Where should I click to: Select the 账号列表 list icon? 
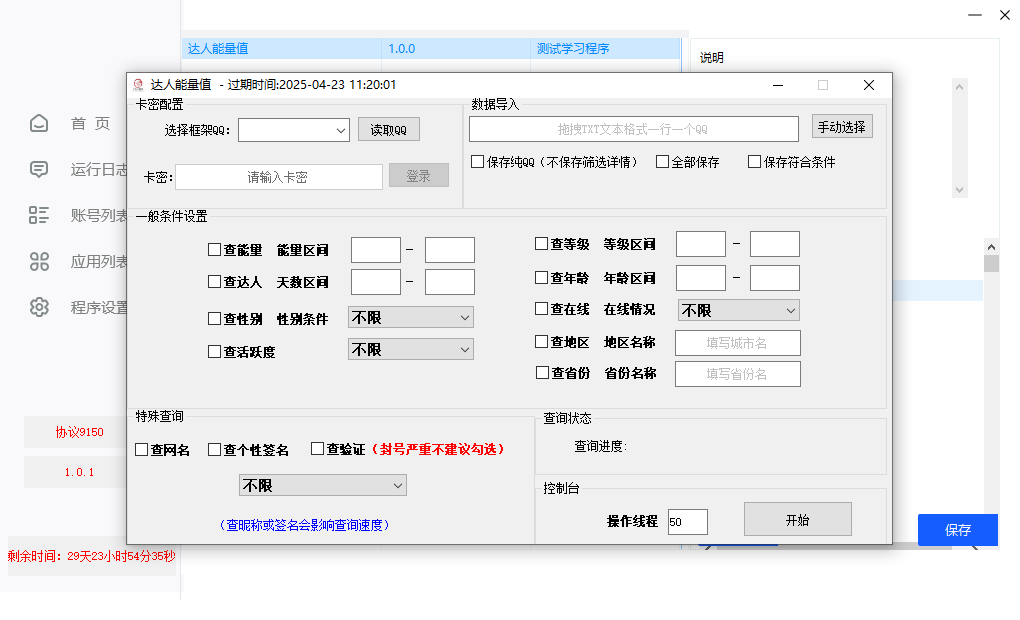click(39, 215)
